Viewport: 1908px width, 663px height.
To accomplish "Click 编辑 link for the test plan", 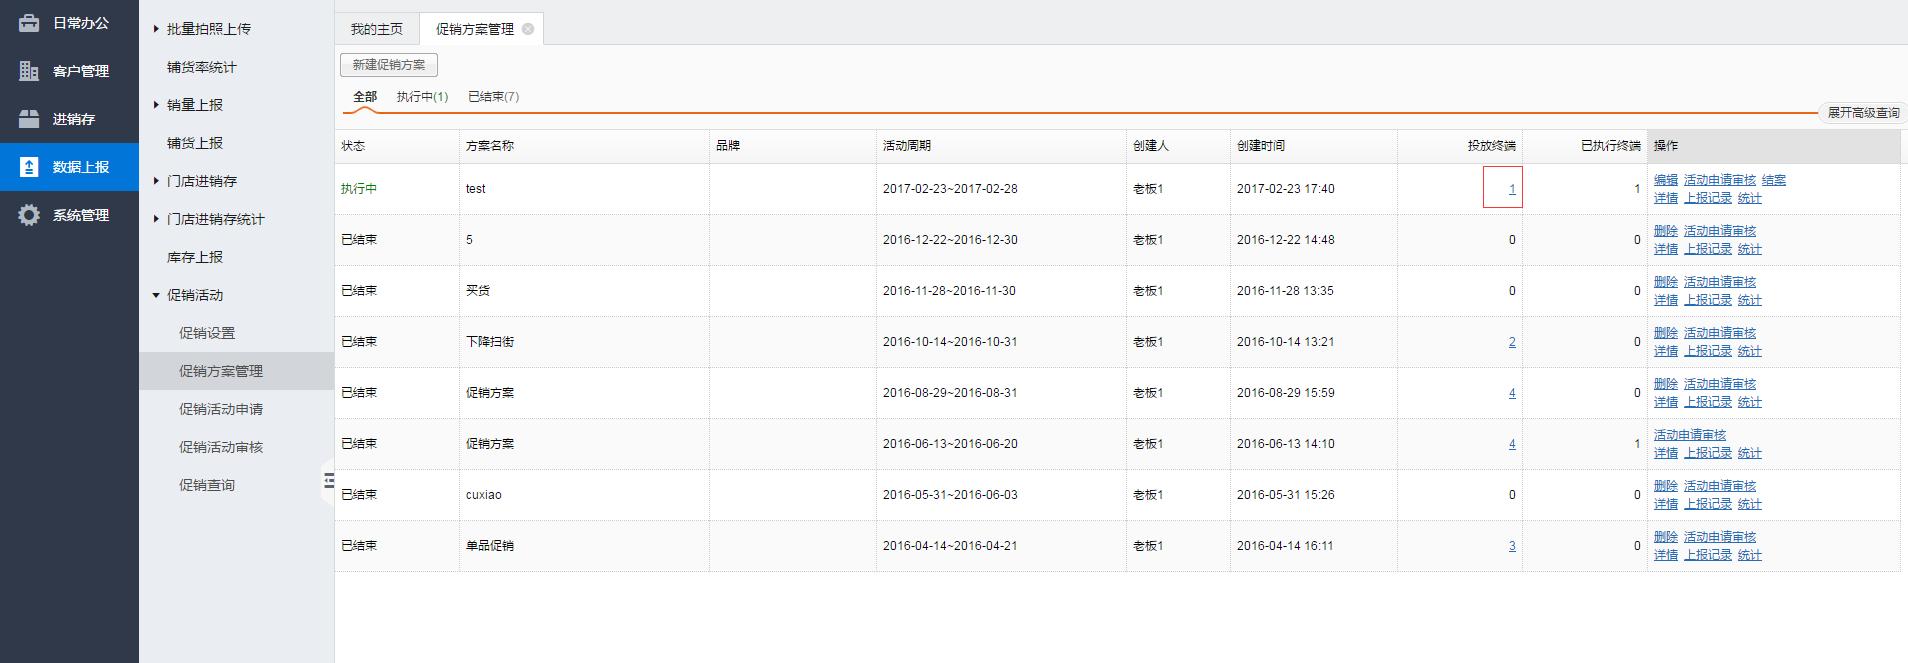I will coord(1665,180).
